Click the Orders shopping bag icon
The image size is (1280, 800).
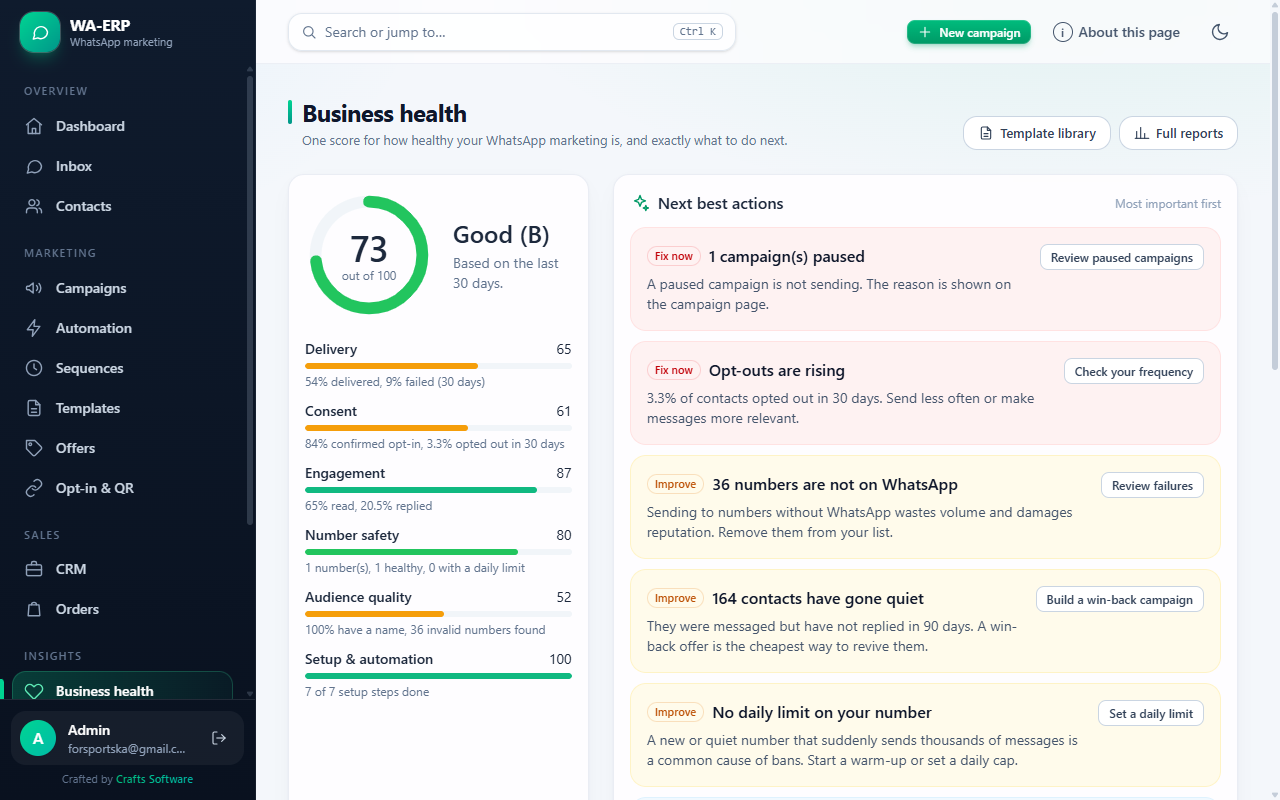click(34, 609)
